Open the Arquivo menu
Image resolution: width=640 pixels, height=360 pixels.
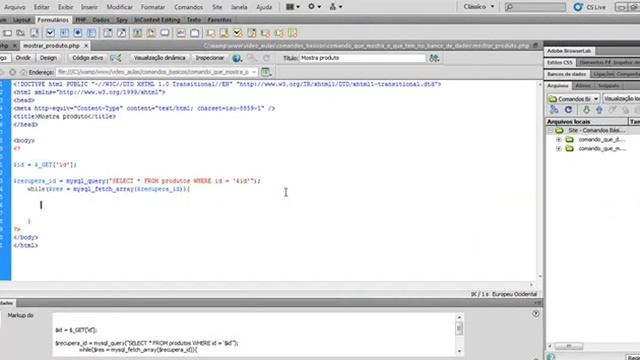[x=15, y=7]
